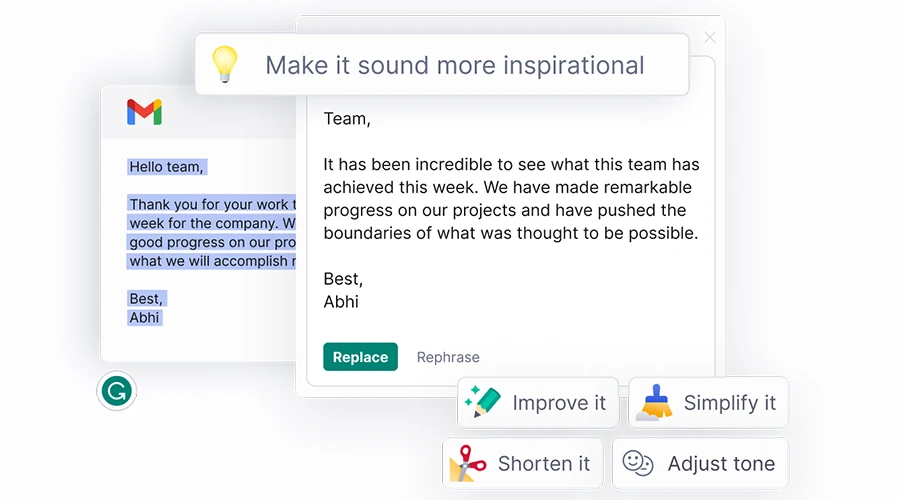The width and height of the screenshot is (900, 500).
Task: Close the Grammarly suggestion panel
Action: (x=710, y=37)
